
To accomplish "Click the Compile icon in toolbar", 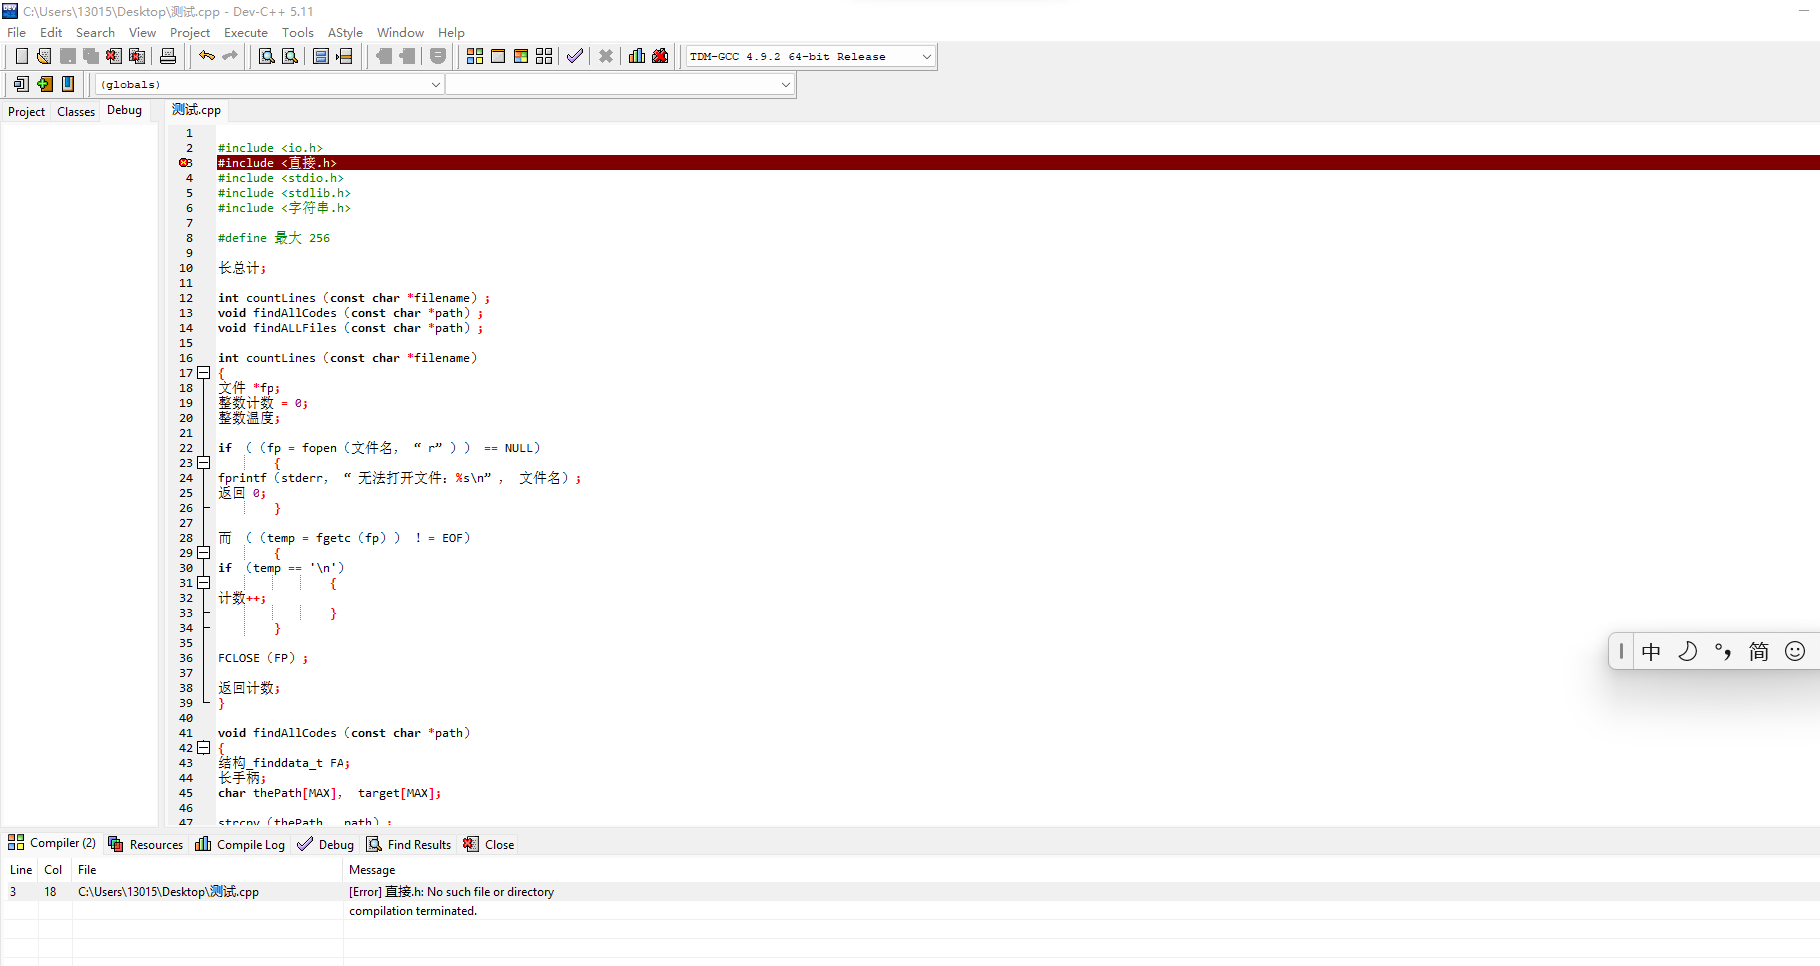I will [475, 56].
